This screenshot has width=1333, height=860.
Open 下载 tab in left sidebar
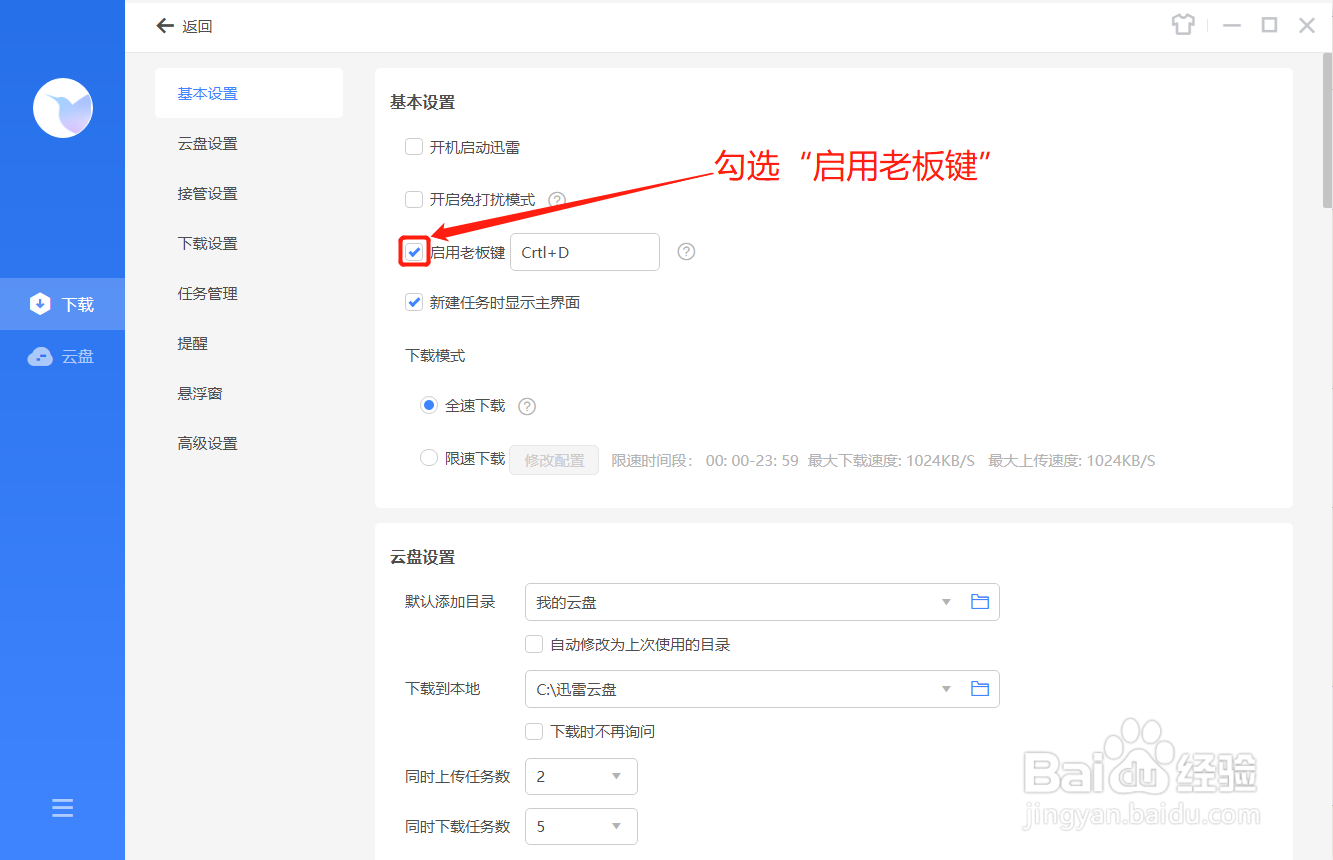pos(62,304)
